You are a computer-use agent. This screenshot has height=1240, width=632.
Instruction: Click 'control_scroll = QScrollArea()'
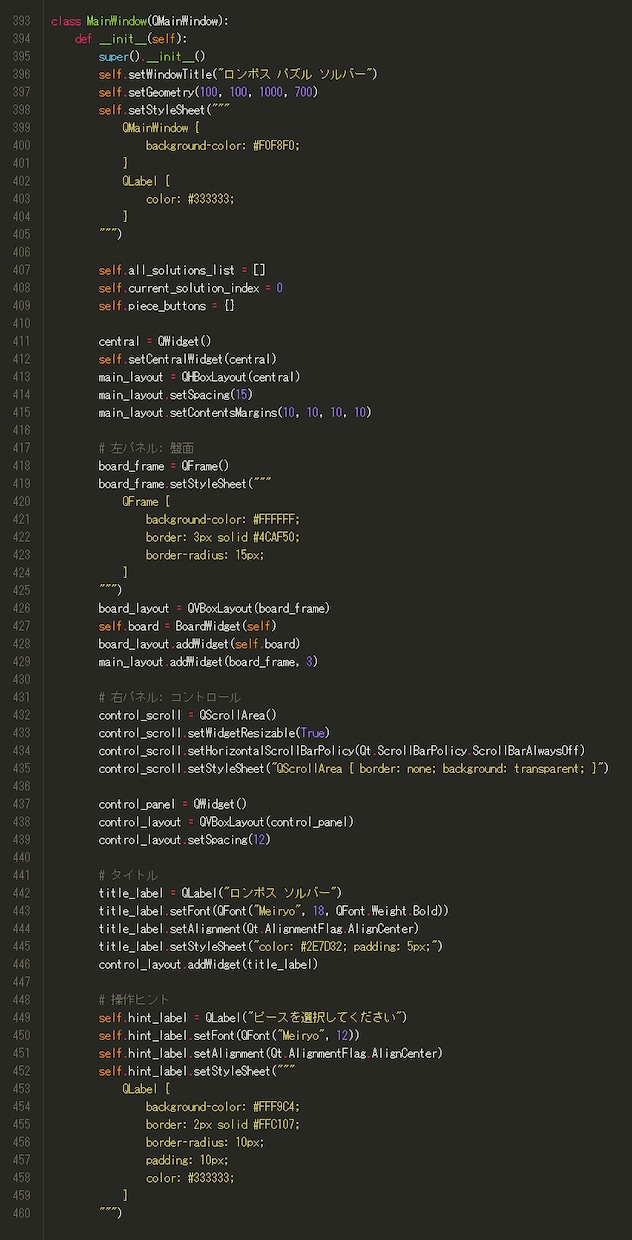click(187, 715)
